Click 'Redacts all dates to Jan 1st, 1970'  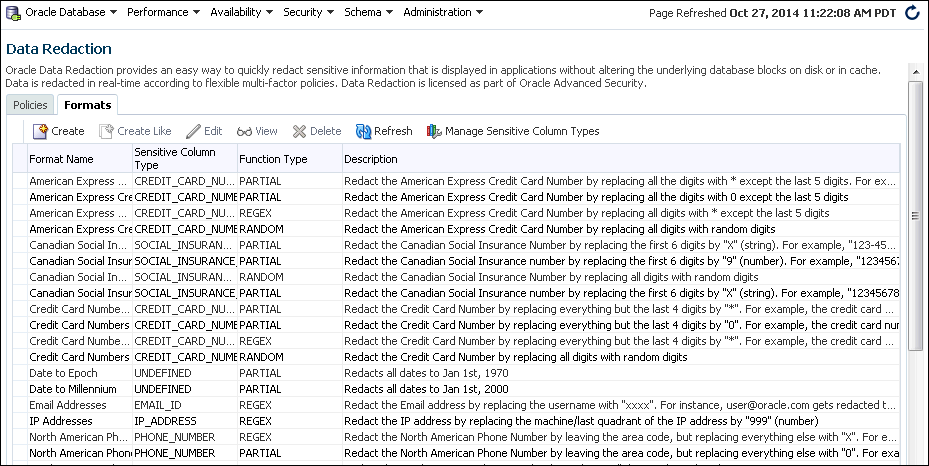tap(426, 373)
